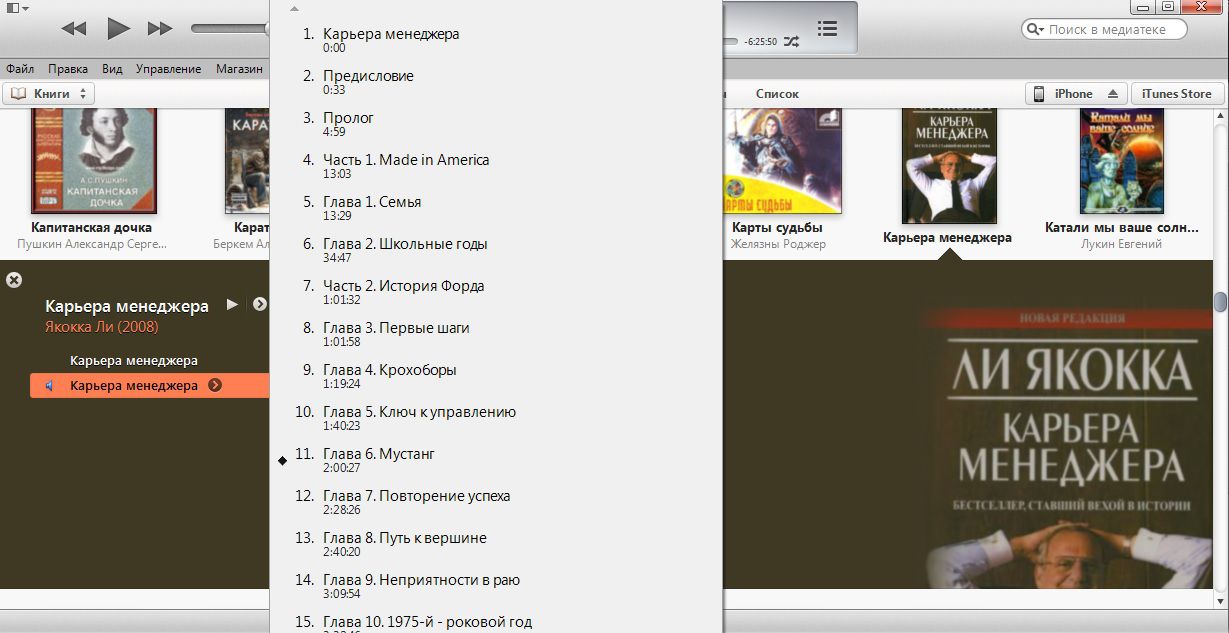This screenshot has width=1229, height=633.
Task: Select the Карты судьбы book cover
Action: coord(783,160)
